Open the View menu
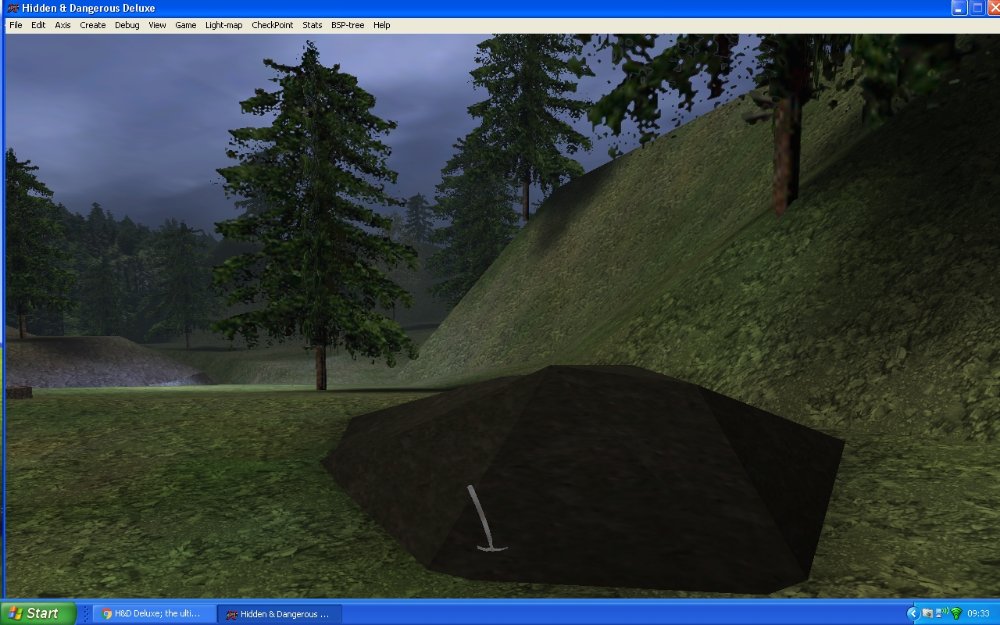The image size is (1000, 625). tap(157, 26)
